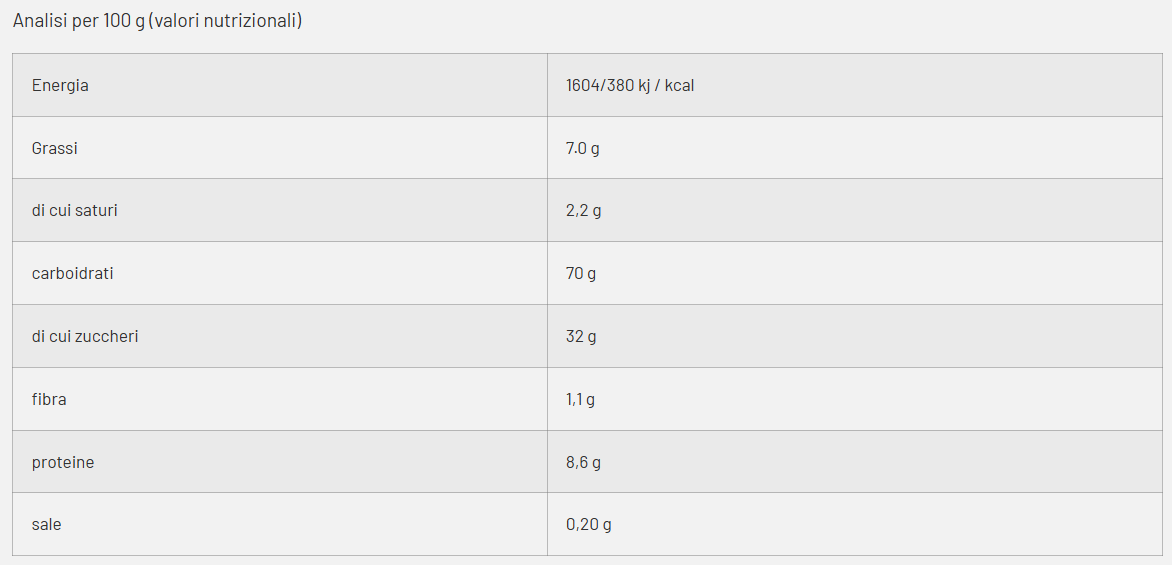Click '100 g' in the heading
Viewport: 1172px width, 565px height.
(x=123, y=21)
